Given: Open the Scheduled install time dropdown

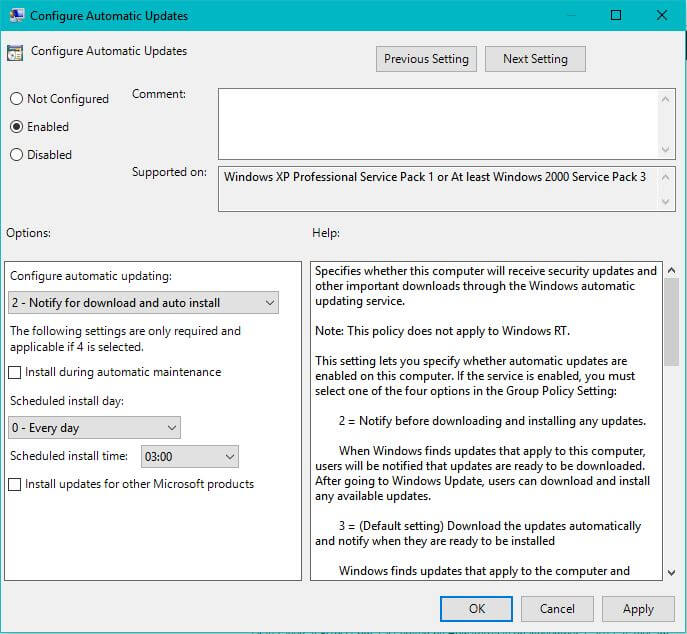Looking at the screenshot, I should [190, 457].
